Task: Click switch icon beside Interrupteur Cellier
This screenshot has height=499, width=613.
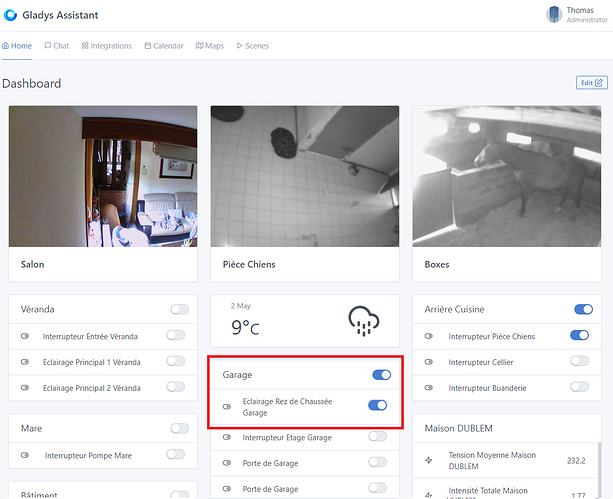Action: point(429,362)
